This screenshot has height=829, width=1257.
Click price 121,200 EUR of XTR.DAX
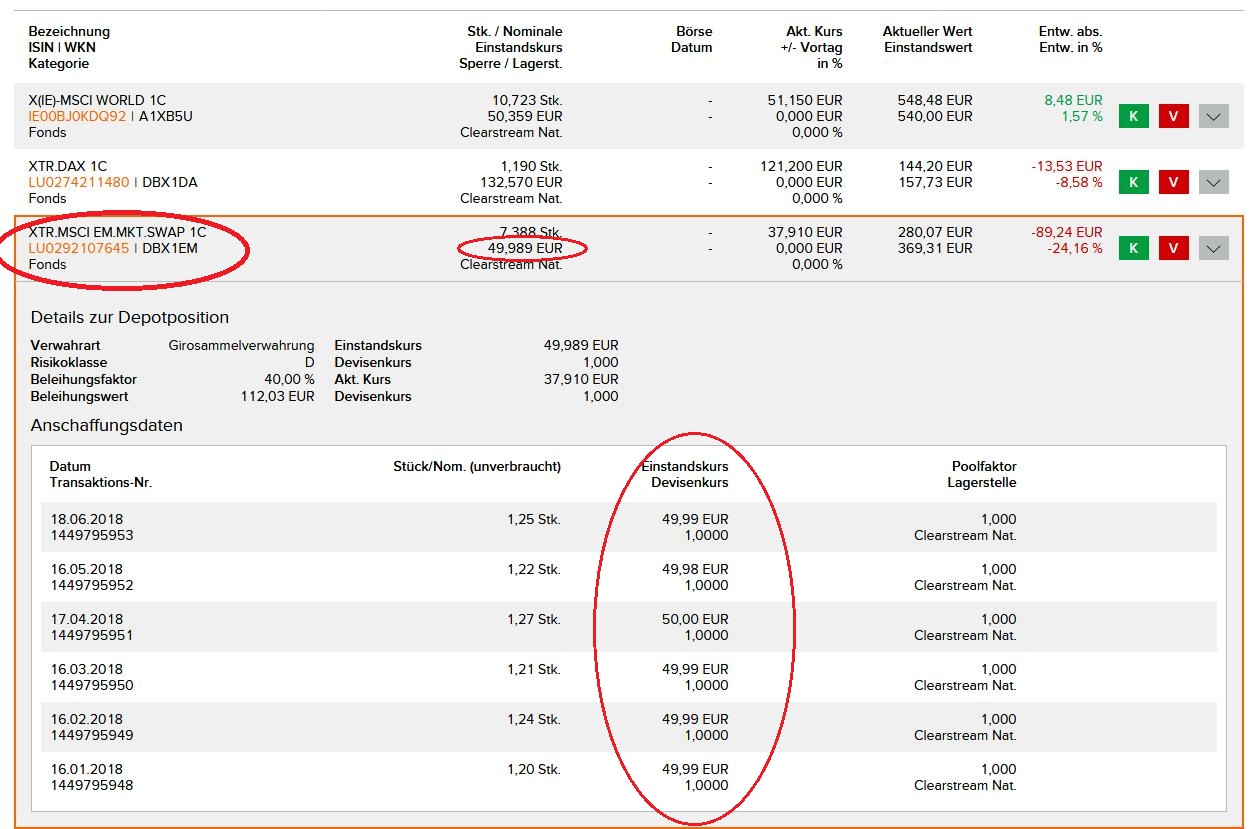[801, 166]
